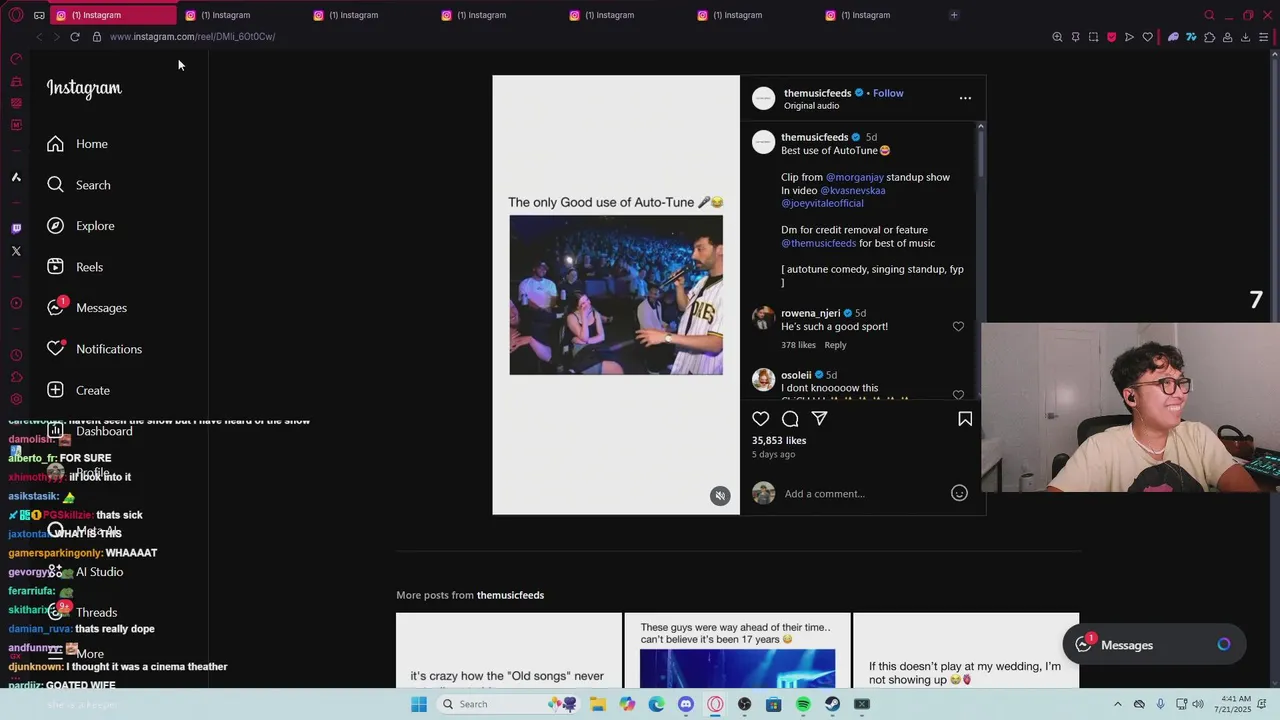1280x720 pixels.
Task: Open the Notifications panel
Action: point(94,349)
